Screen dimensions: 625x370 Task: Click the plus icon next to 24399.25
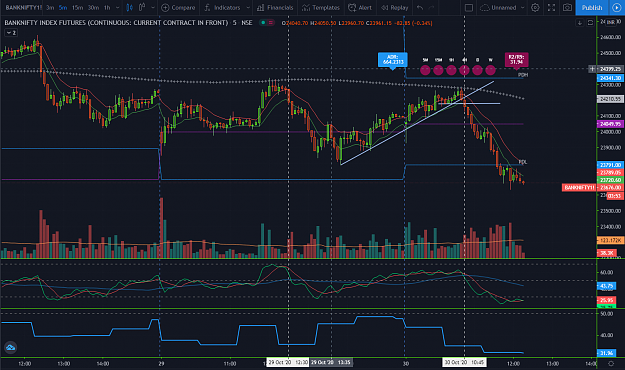[592, 69]
